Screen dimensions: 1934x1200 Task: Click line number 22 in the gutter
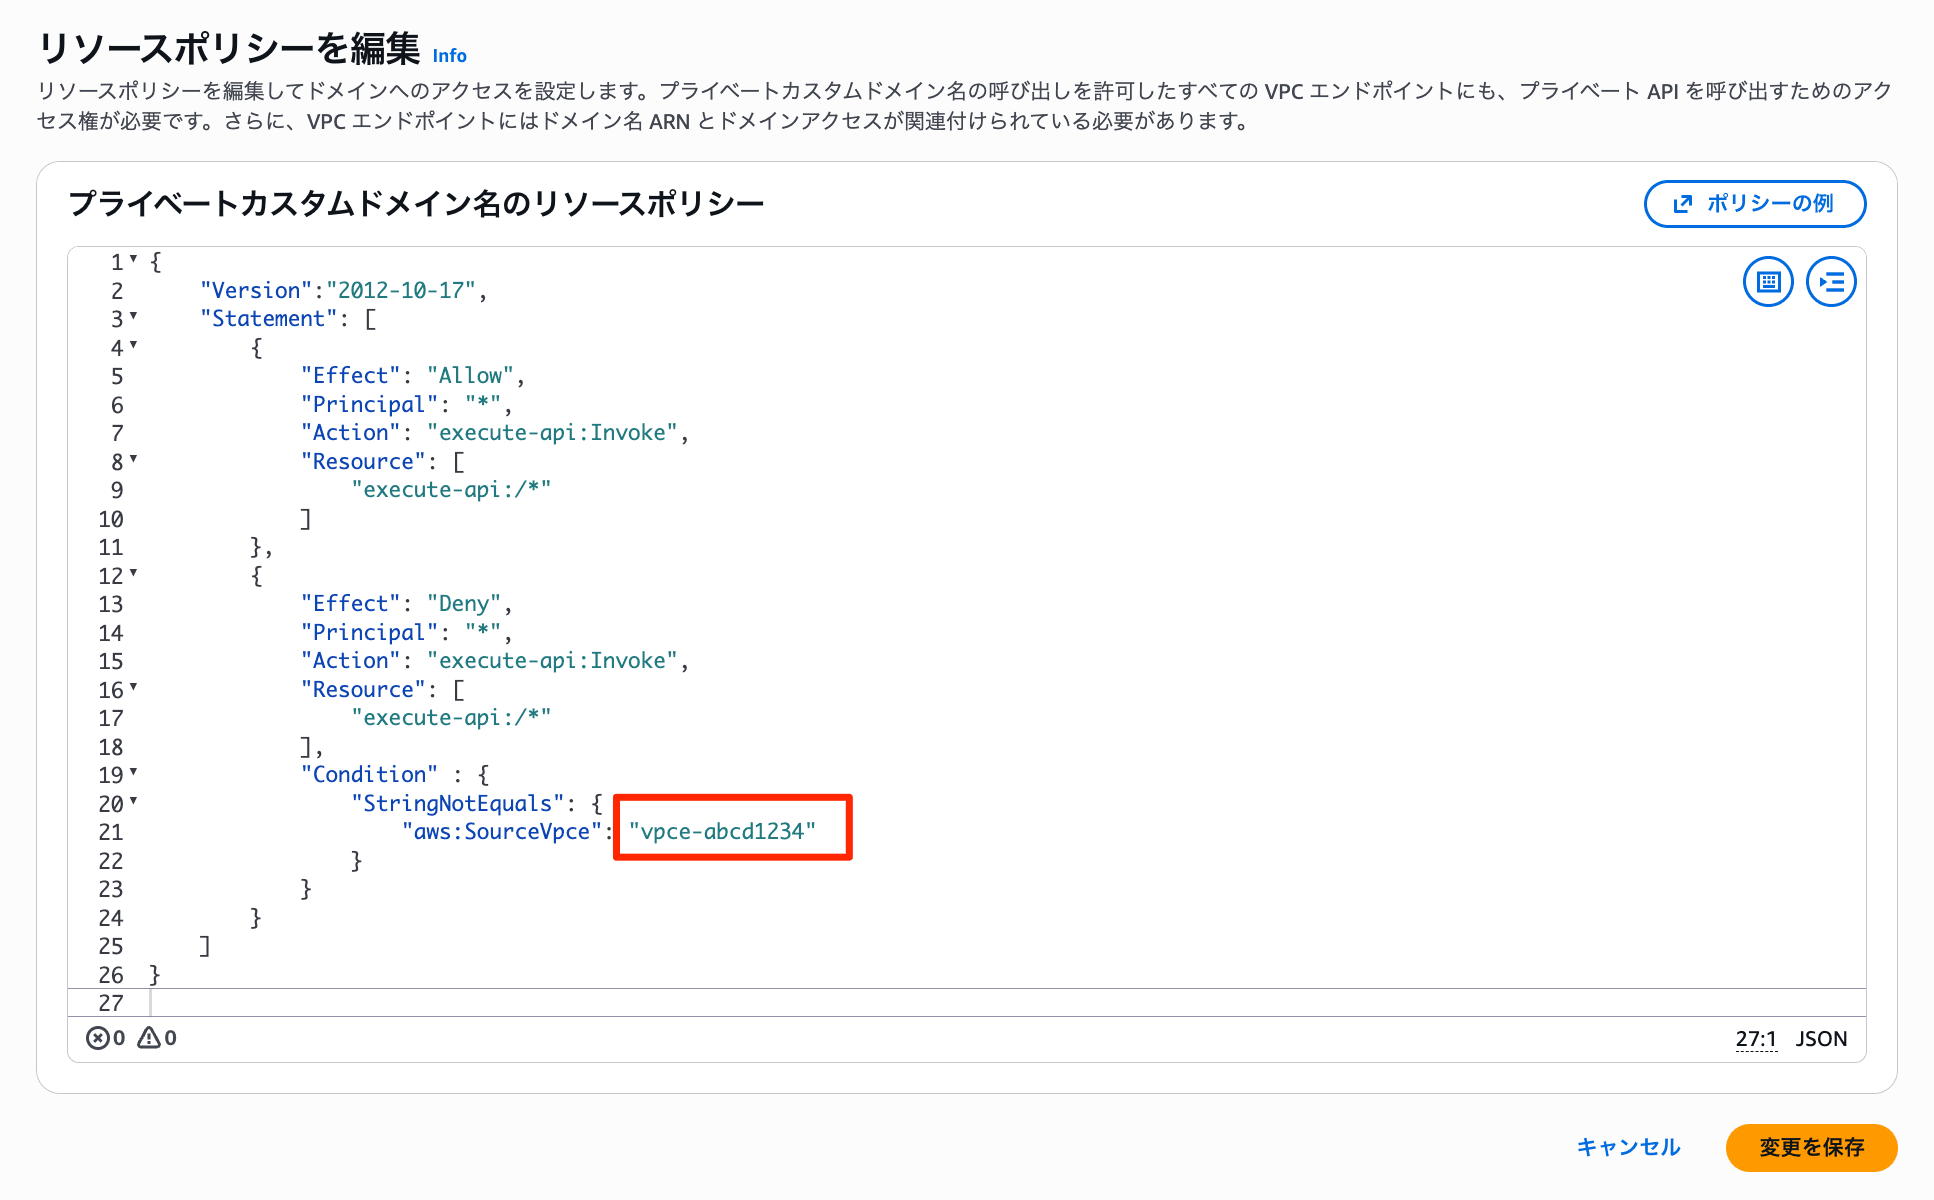(x=111, y=861)
